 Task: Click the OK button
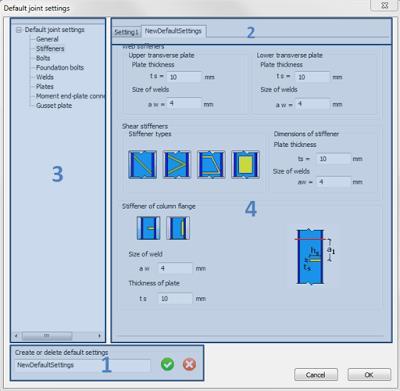pyautogui.click(x=369, y=375)
